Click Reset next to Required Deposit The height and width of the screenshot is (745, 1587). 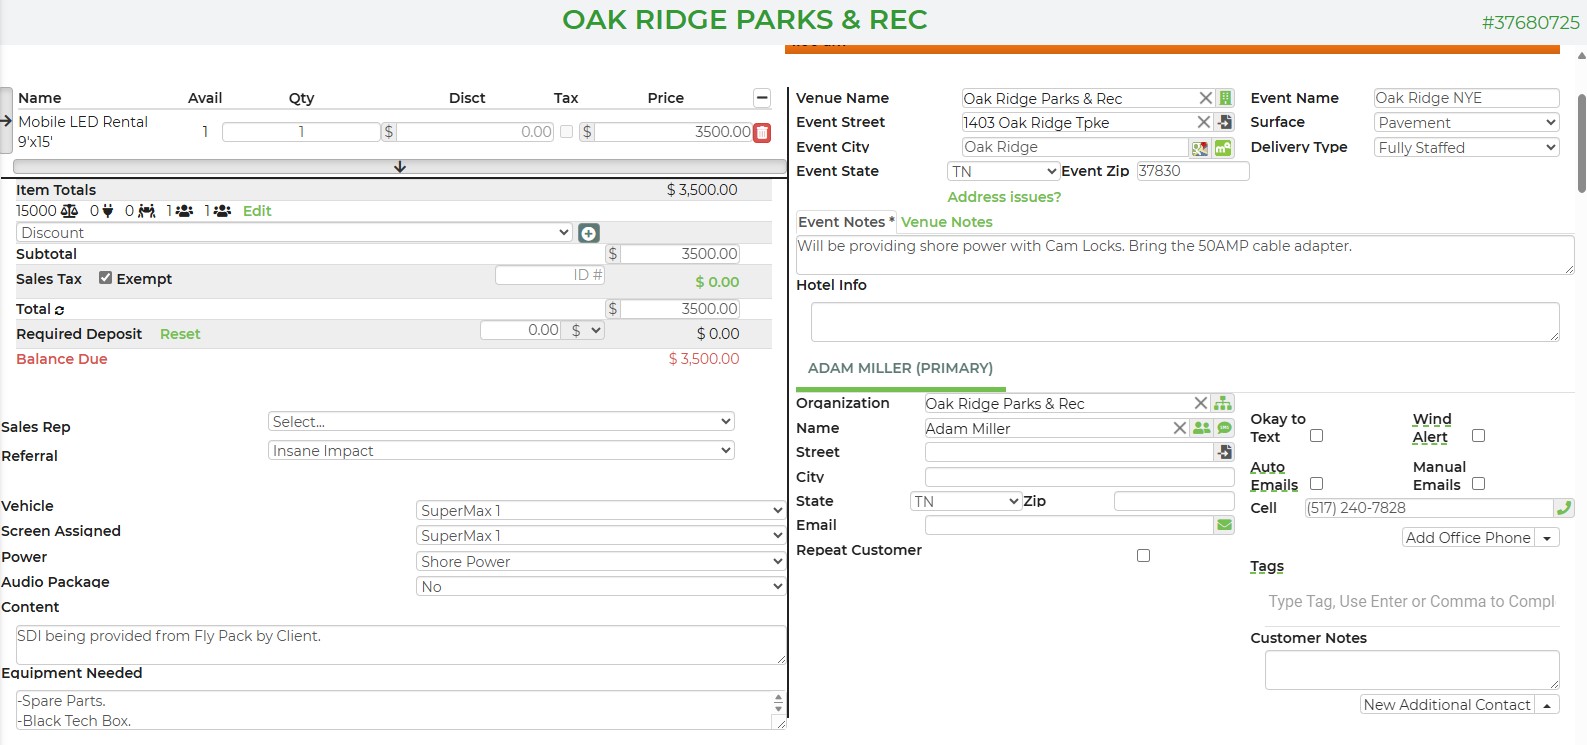(180, 334)
